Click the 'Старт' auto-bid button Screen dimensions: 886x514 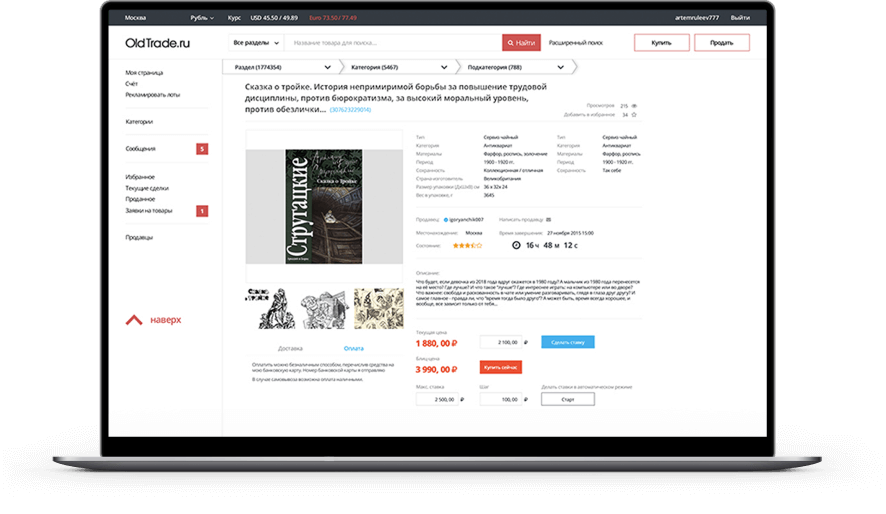pos(568,399)
